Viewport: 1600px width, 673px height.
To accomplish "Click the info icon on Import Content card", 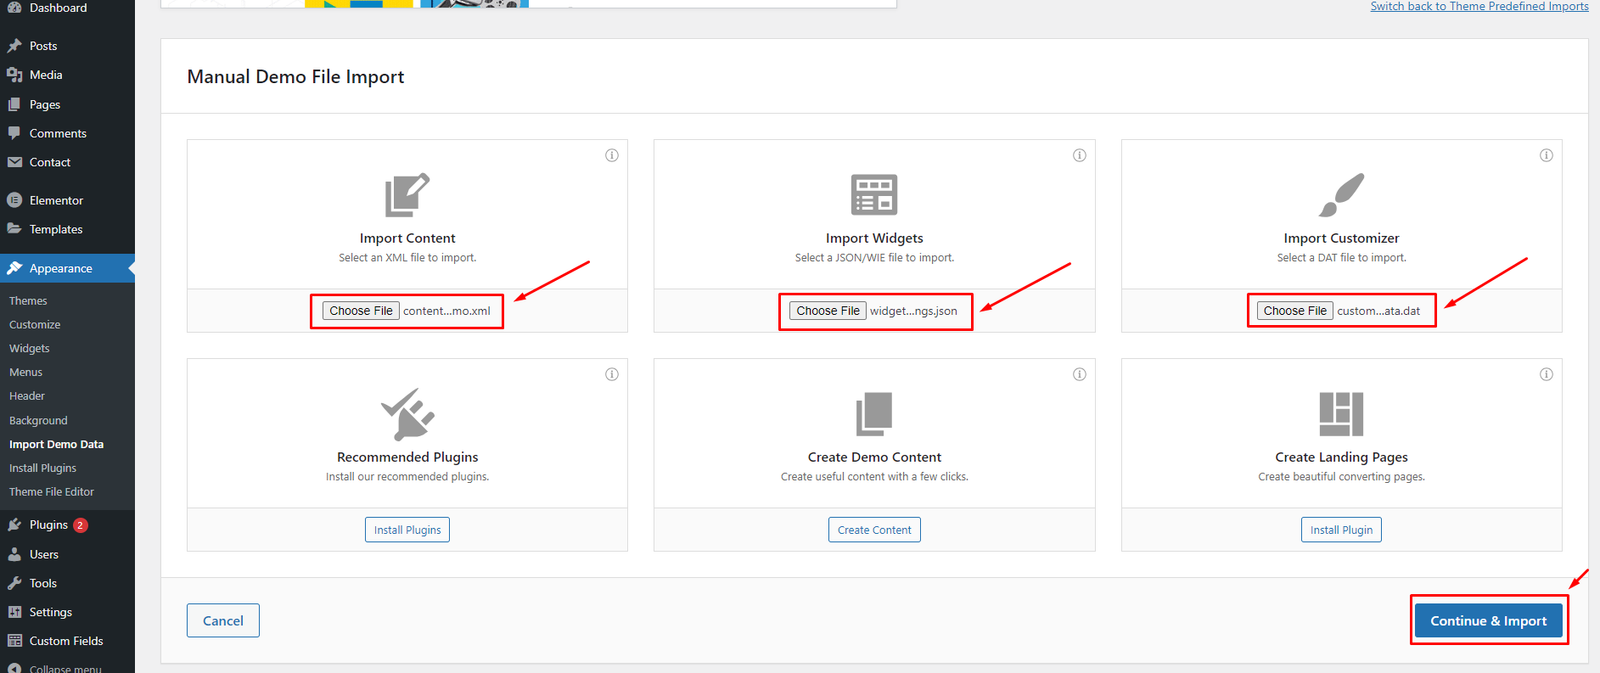I will pos(611,155).
